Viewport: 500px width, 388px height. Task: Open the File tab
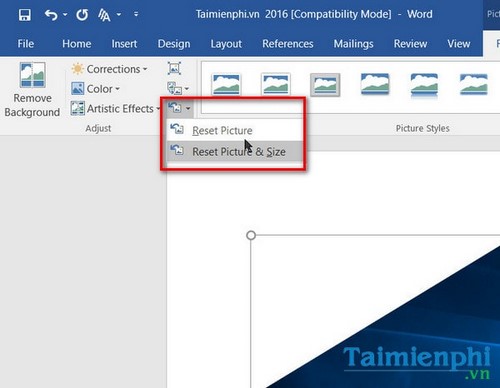[26, 44]
